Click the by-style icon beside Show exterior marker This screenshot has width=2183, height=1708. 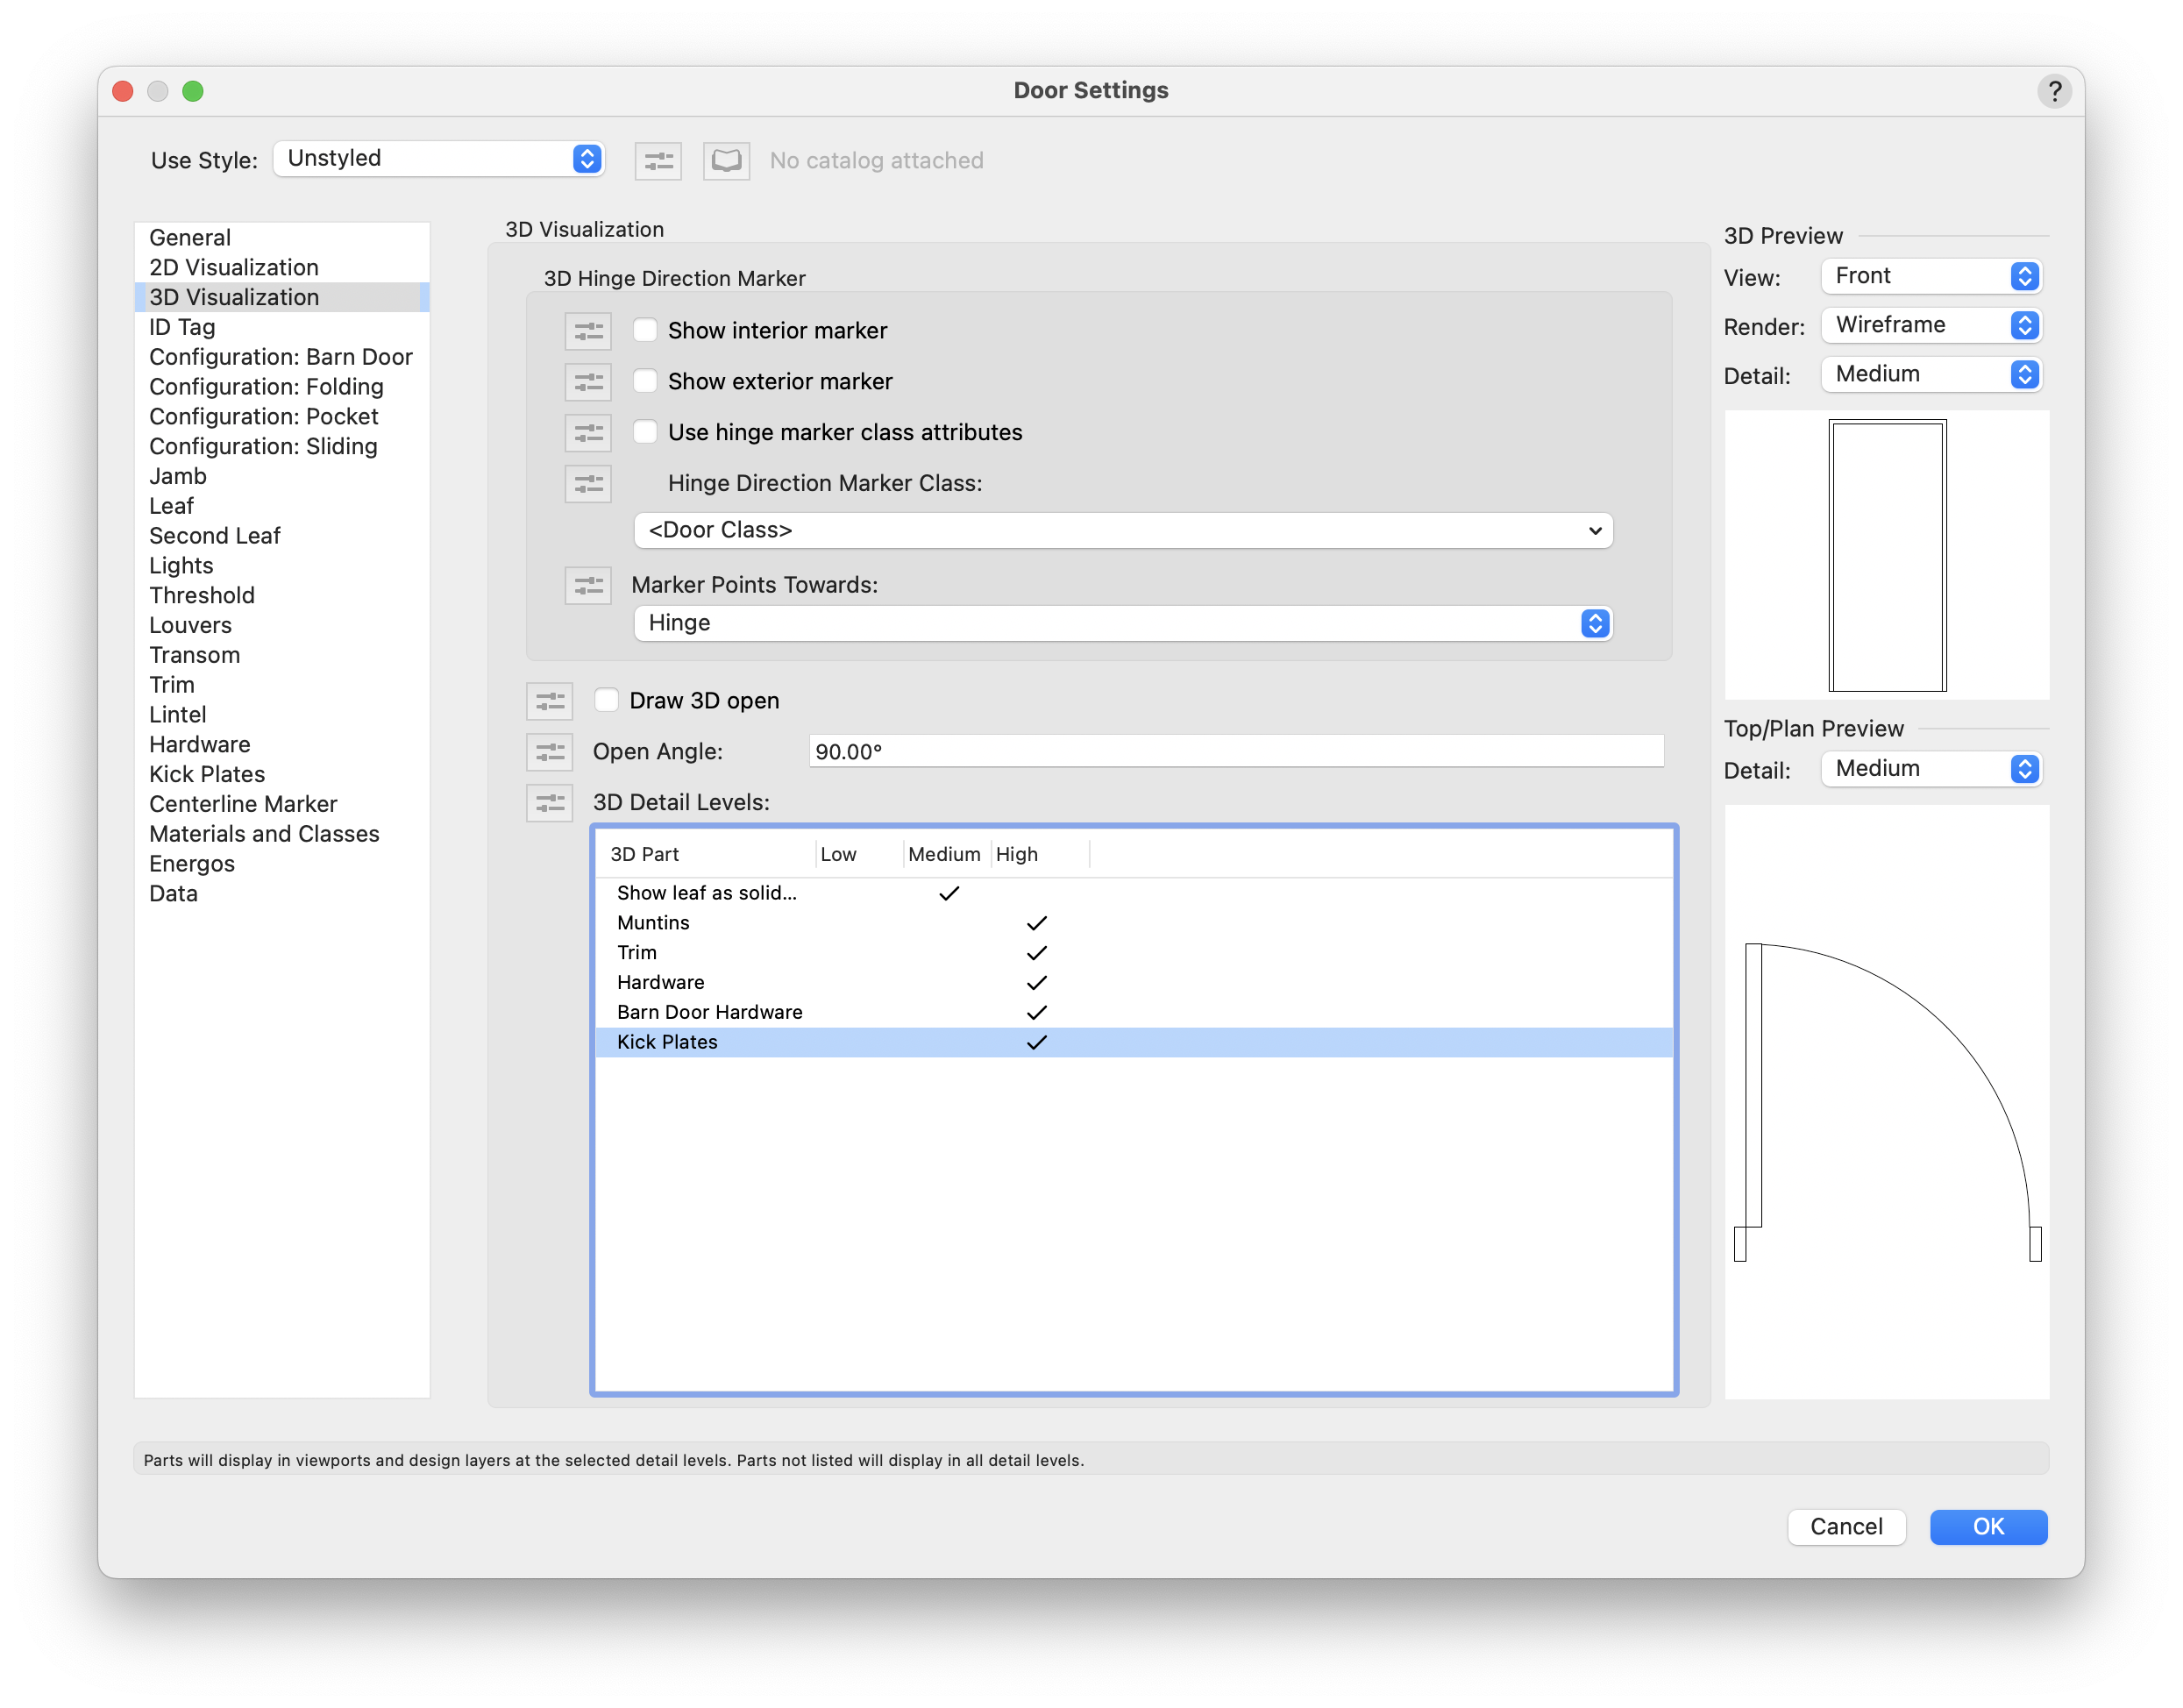point(588,382)
